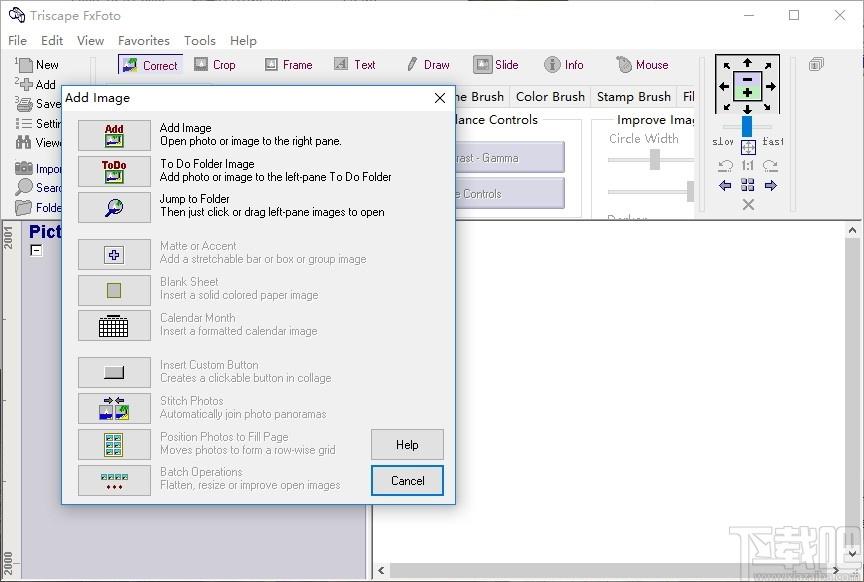The height and width of the screenshot is (582, 864).
Task: Click the Calendar Month grid button
Action: tap(114, 326)
